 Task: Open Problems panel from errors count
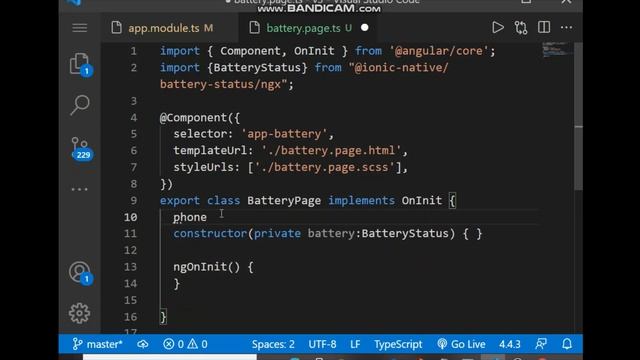tap(173, 344)
